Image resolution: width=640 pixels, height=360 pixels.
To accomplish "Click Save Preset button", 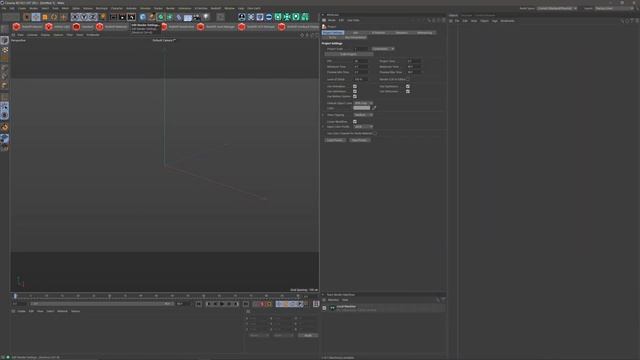I will [x=360, y=140].
